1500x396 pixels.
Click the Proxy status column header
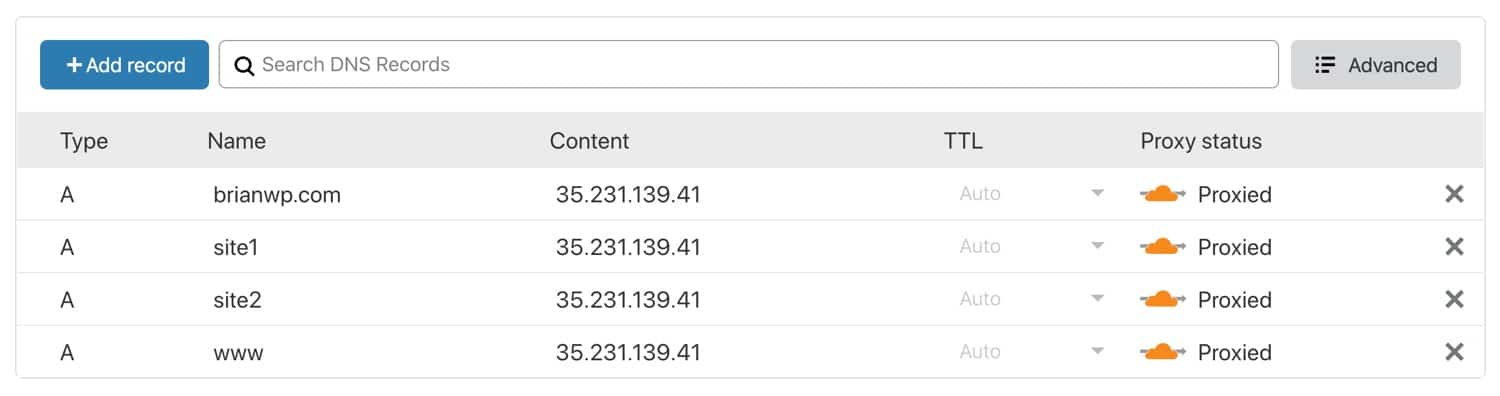[1201, 141]
